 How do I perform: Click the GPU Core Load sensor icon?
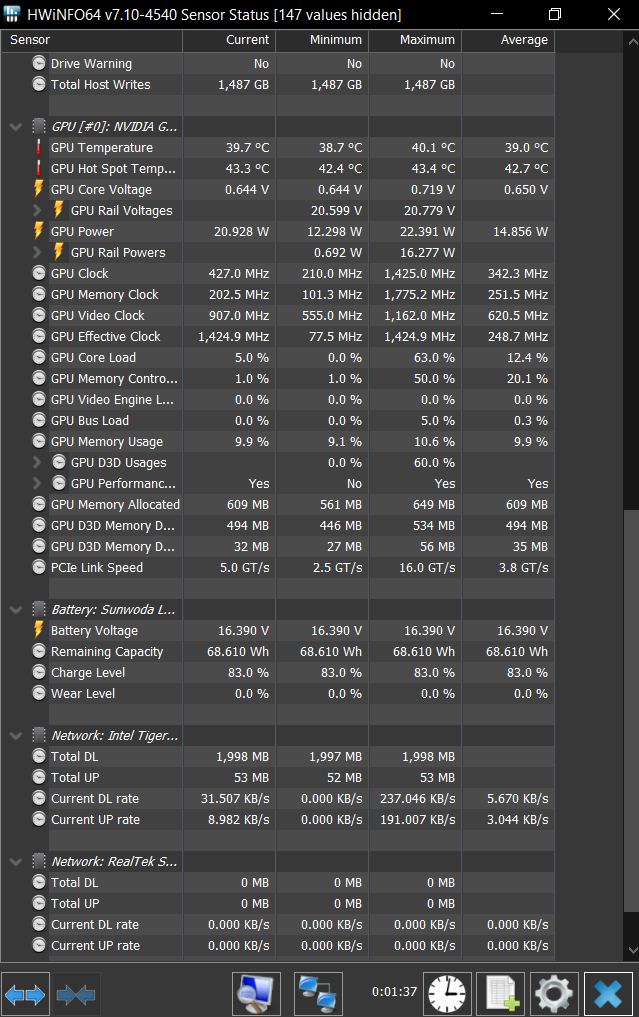click(39, 357)
